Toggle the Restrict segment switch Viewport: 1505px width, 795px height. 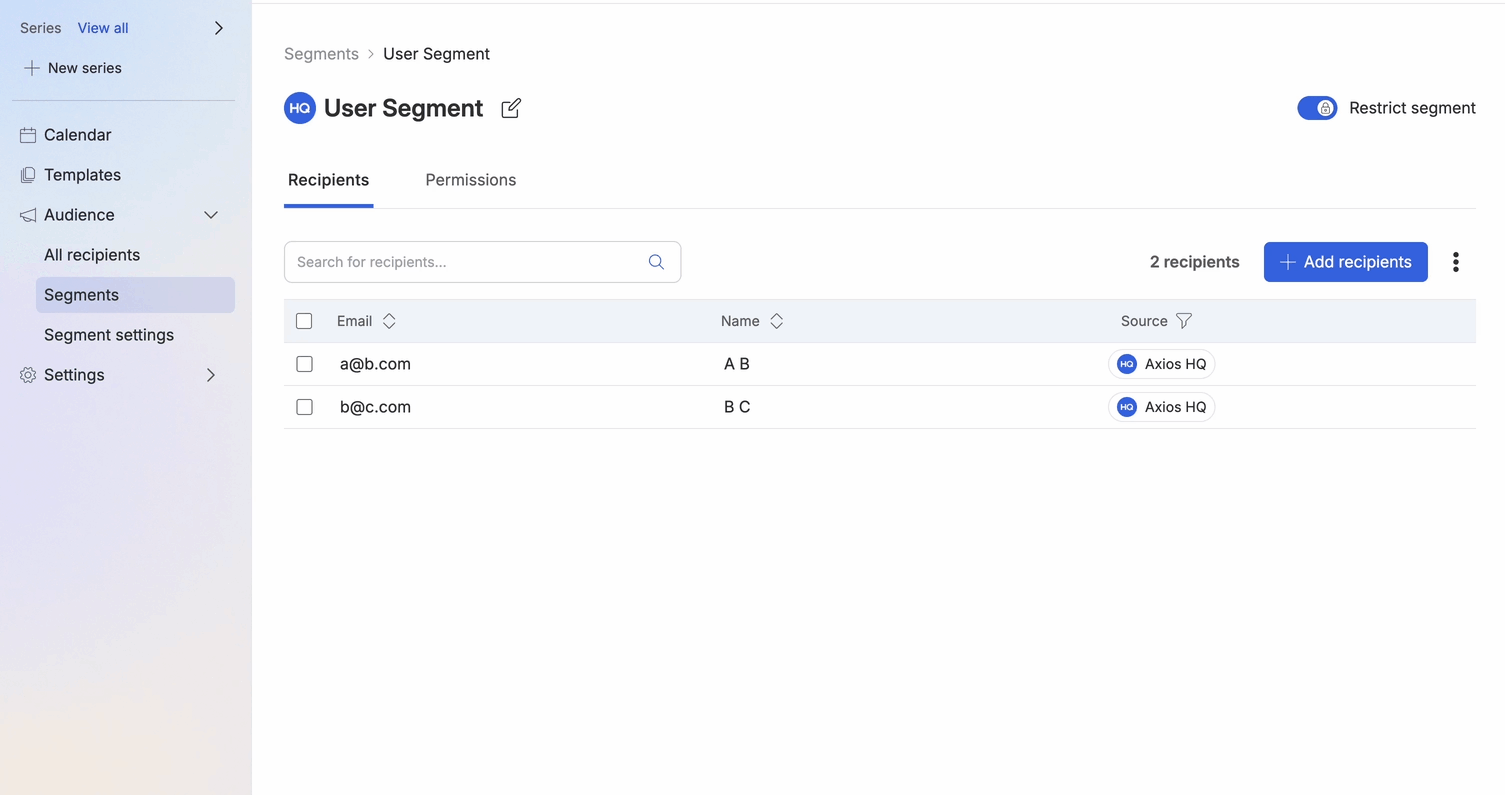click(x=1317, y=108)
